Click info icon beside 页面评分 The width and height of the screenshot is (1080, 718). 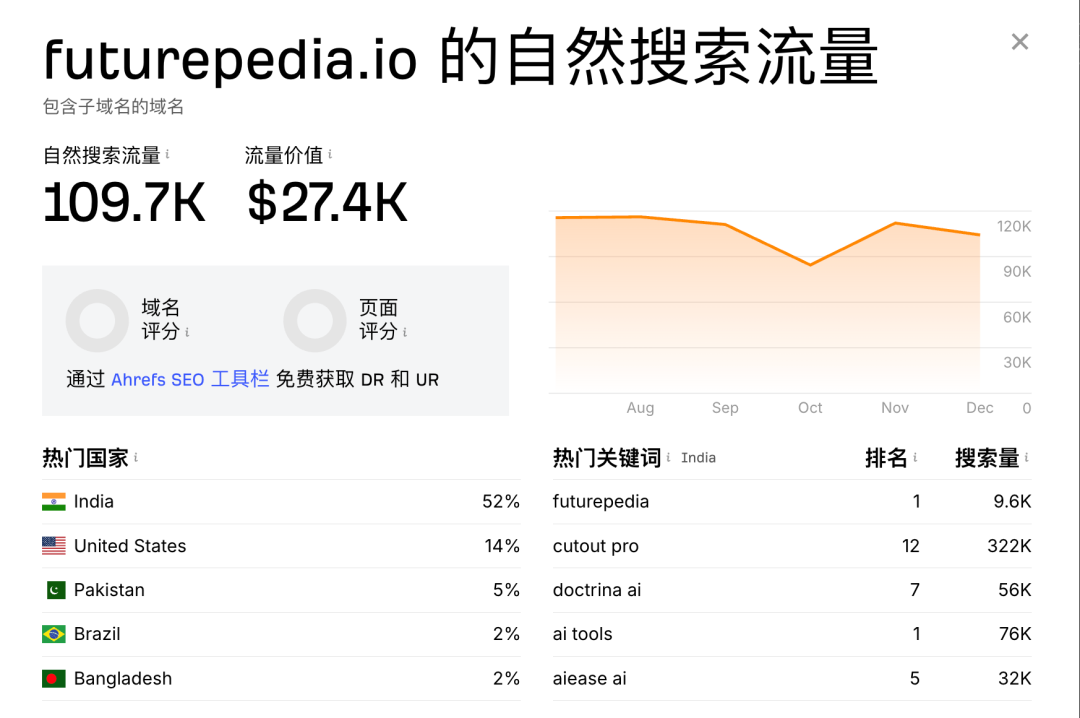[405, 332]
